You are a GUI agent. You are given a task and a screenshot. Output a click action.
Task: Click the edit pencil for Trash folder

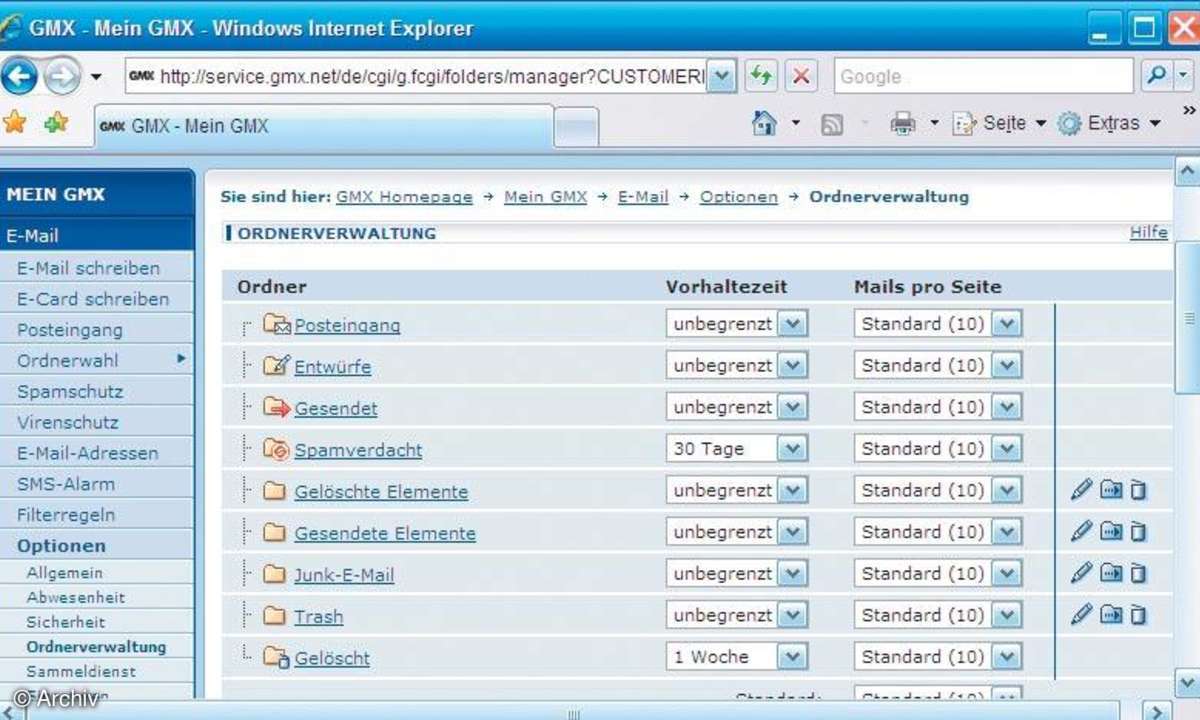(1081, 614)
